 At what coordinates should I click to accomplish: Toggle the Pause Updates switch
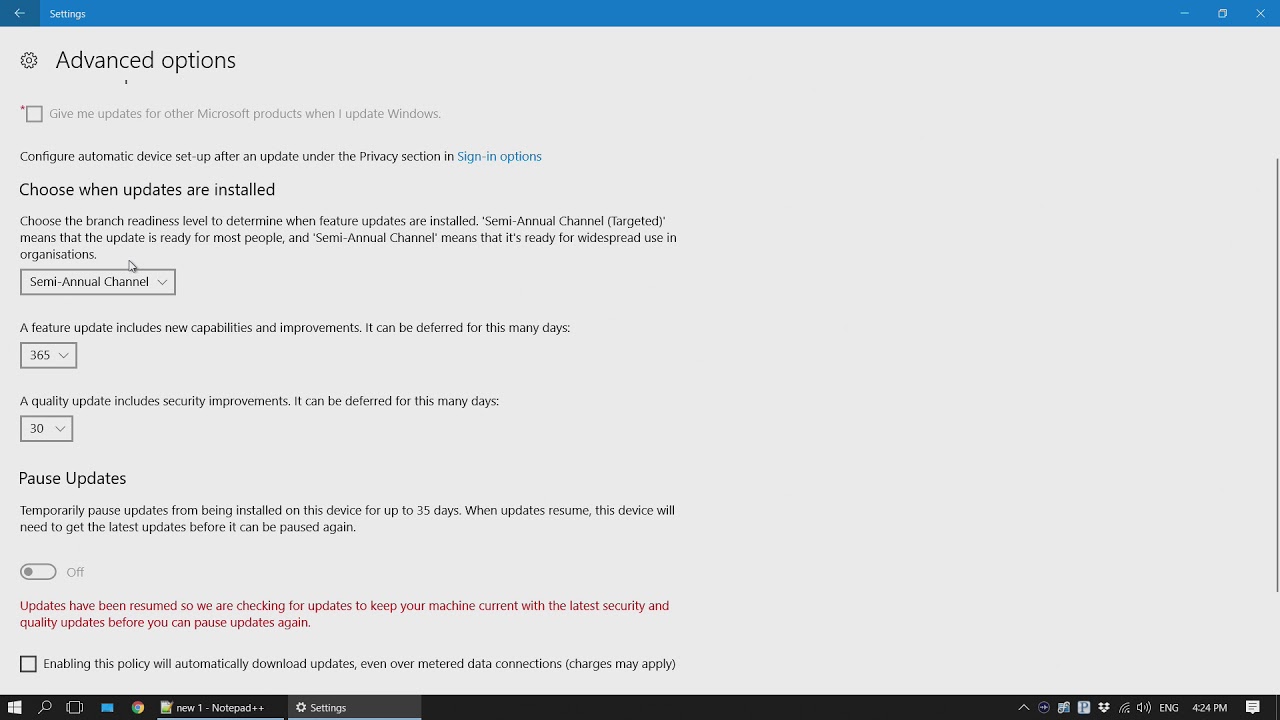pos(38,572)
